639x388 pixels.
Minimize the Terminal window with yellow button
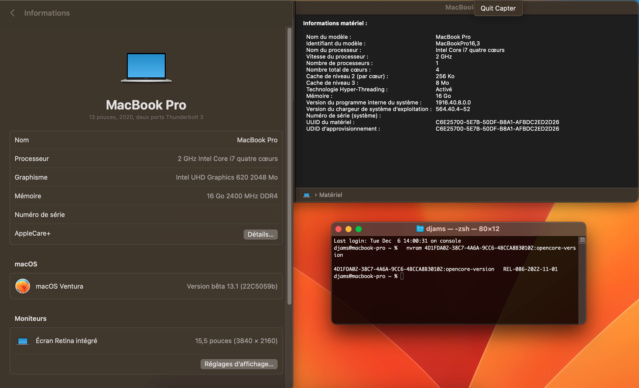pyautogui.click(x=348, y=229)
